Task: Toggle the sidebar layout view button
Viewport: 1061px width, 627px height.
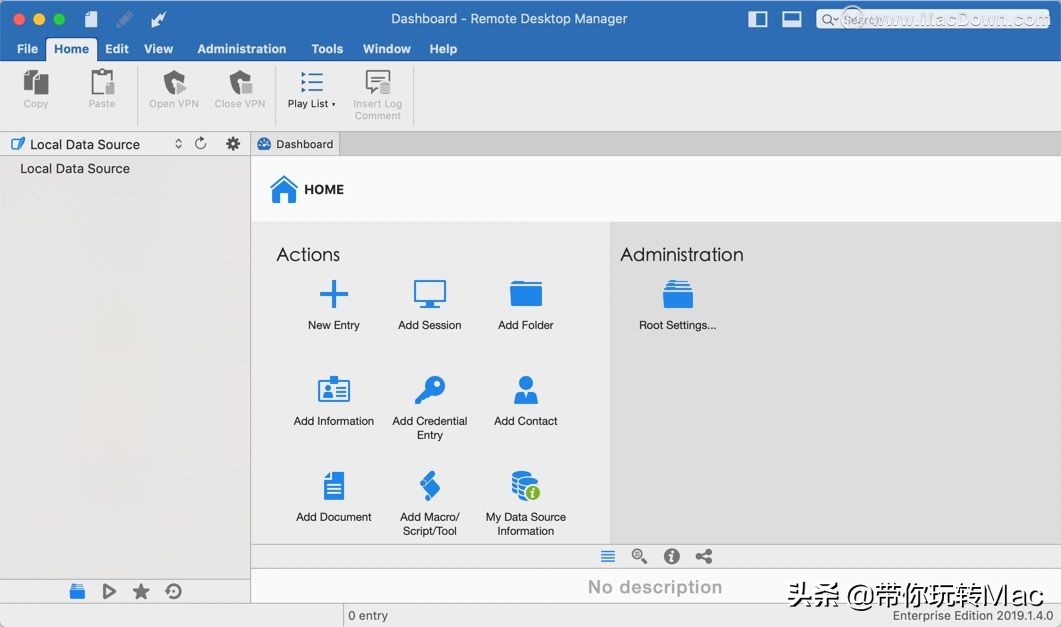Action: [758, 19]
